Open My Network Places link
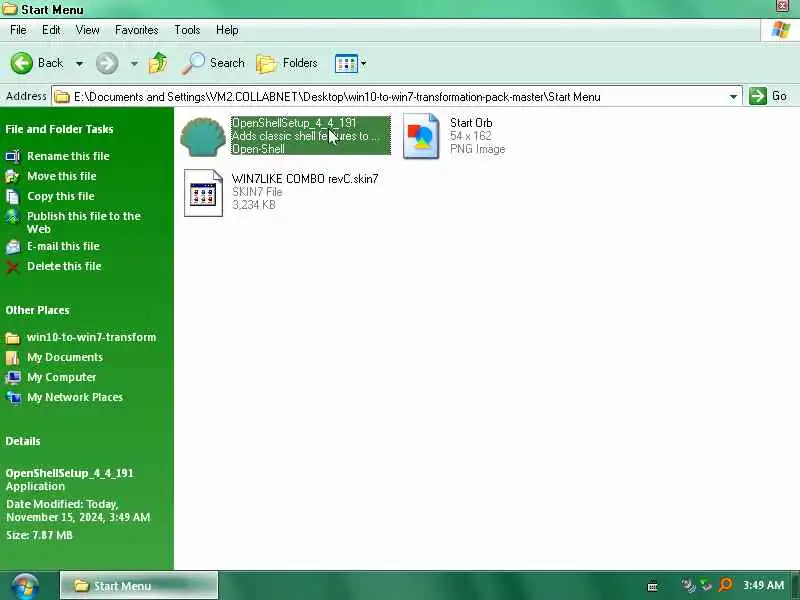This screenshot has width=800, height=600. click(x=74, y=397)
